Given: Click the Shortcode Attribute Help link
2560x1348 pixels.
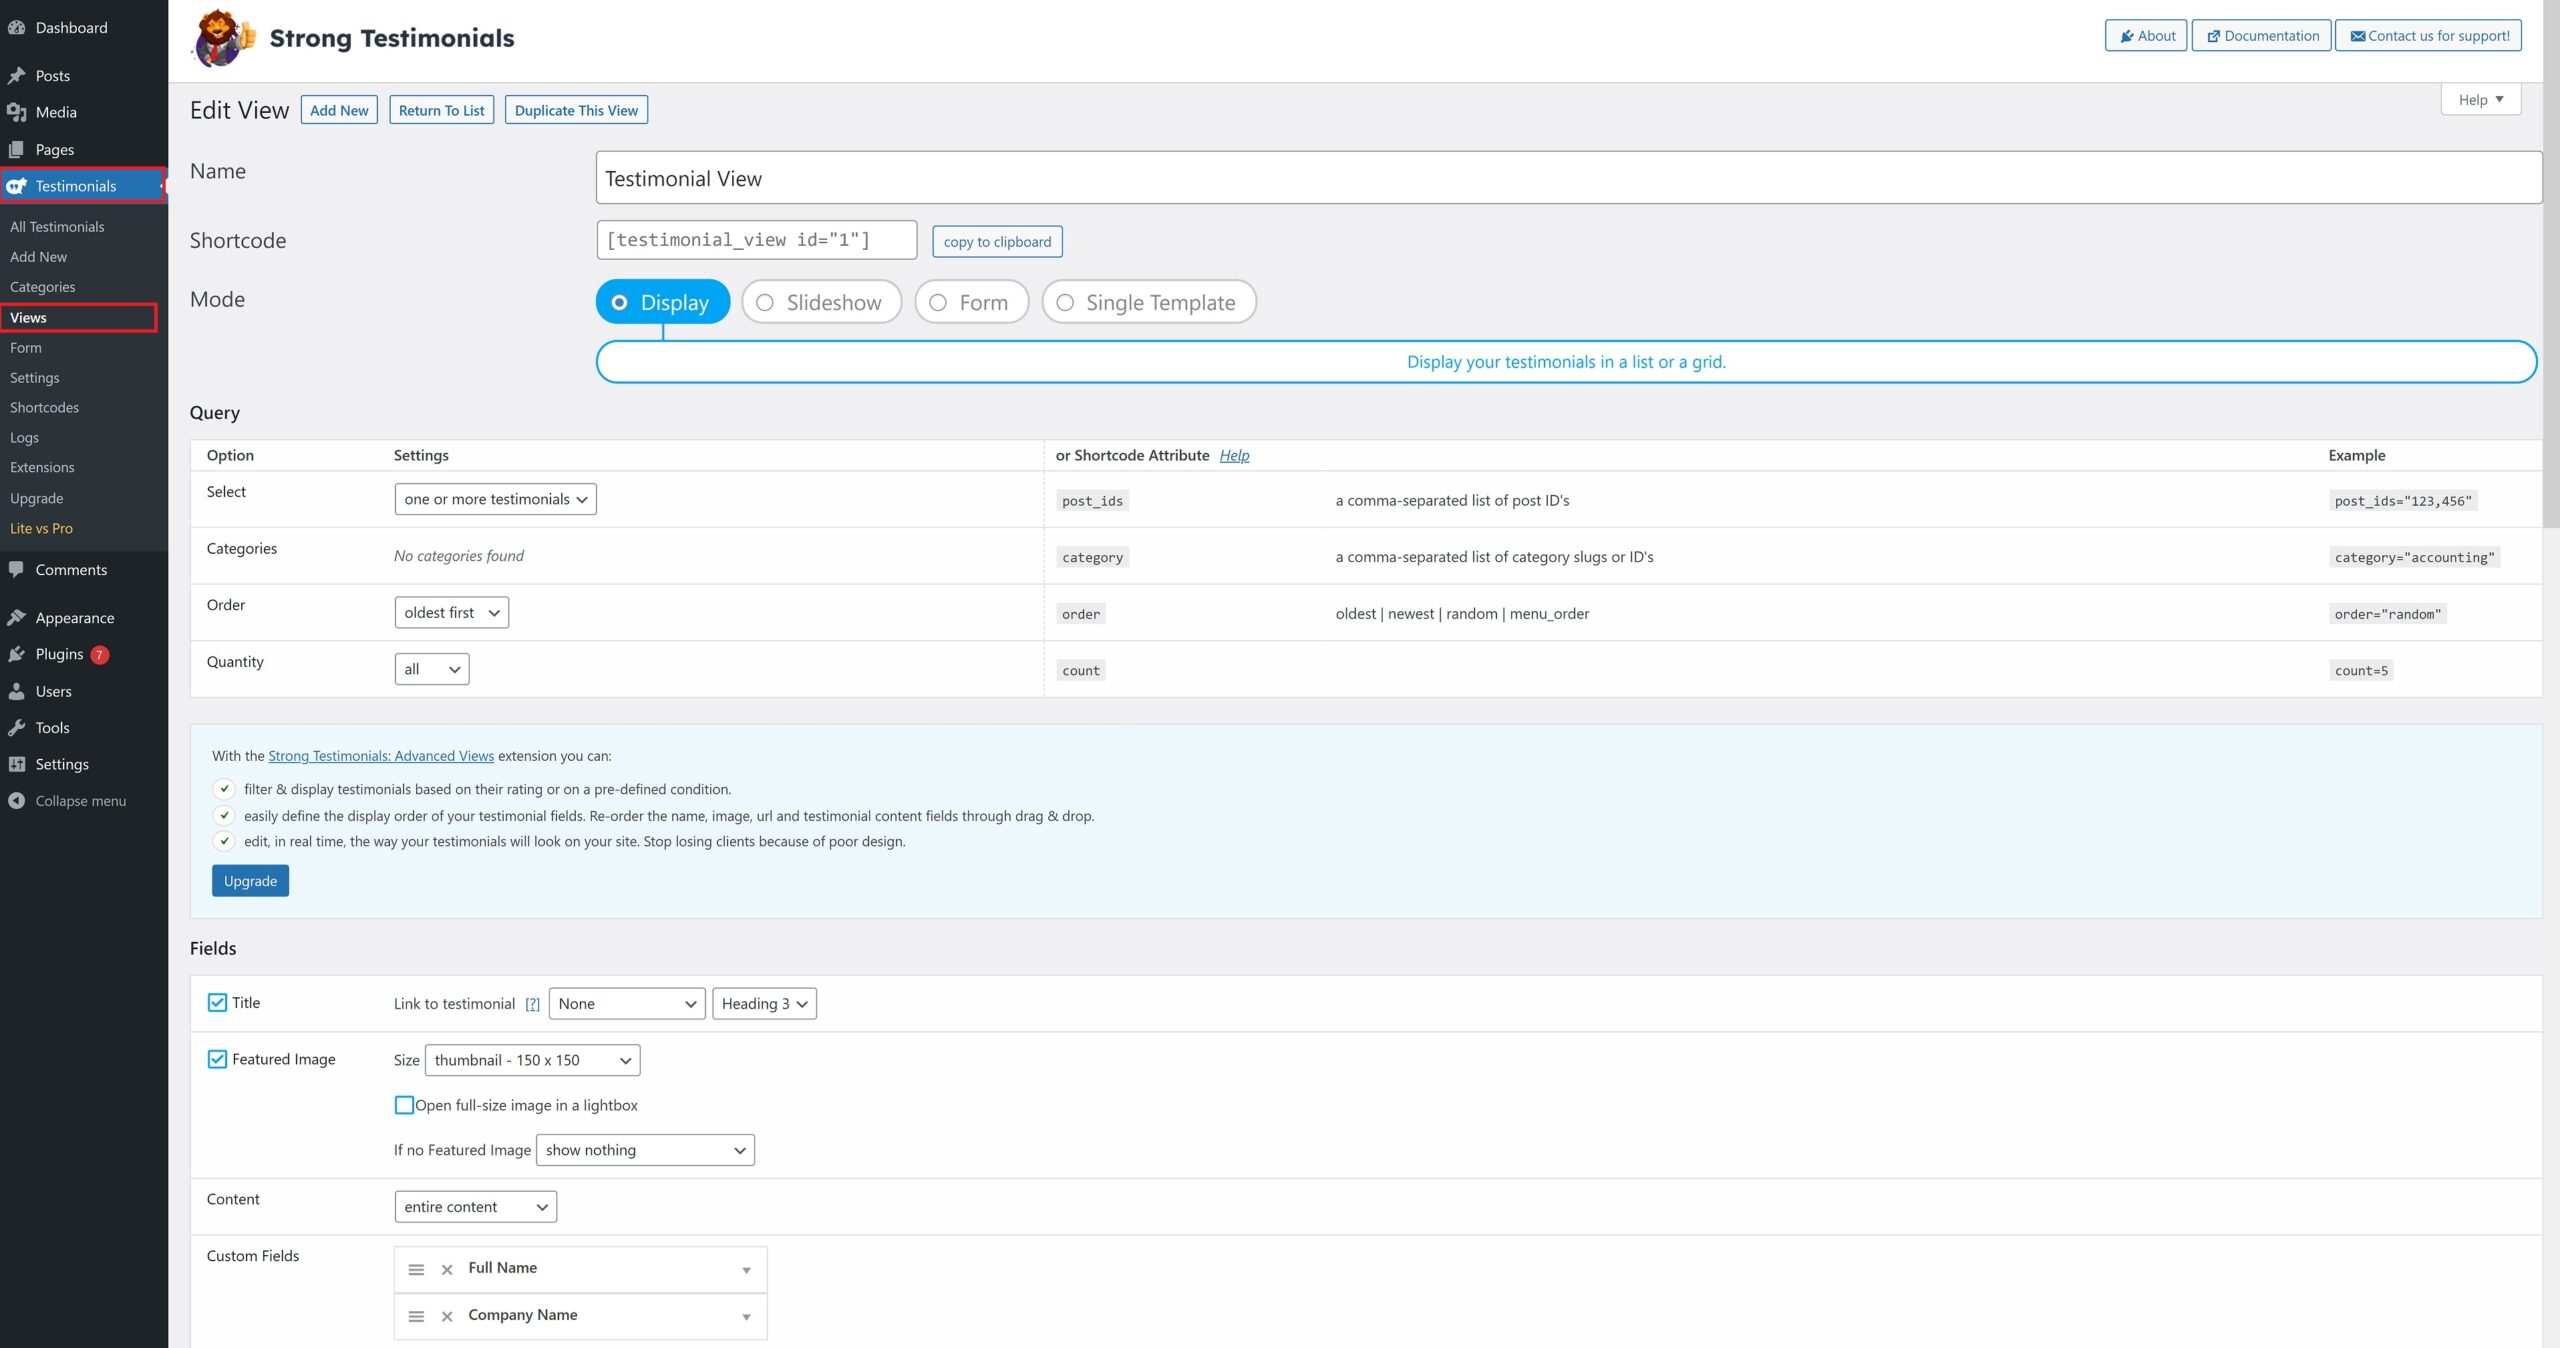Looking at the screenshot, I should tap(1234, 456).
